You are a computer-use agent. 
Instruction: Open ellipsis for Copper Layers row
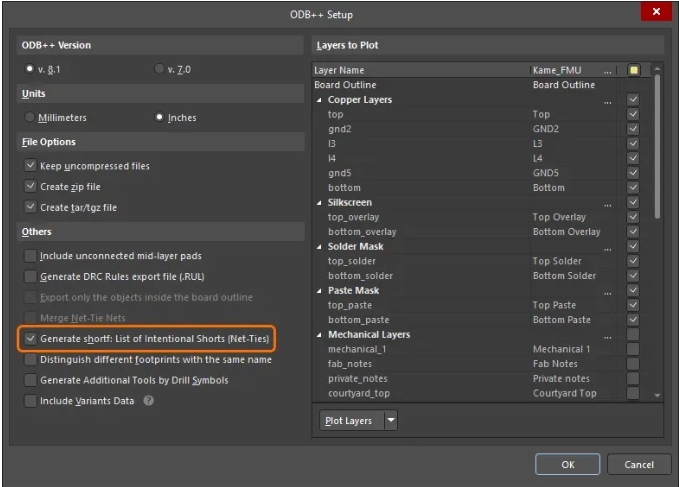pyautogui.click(x=608, y=102)
